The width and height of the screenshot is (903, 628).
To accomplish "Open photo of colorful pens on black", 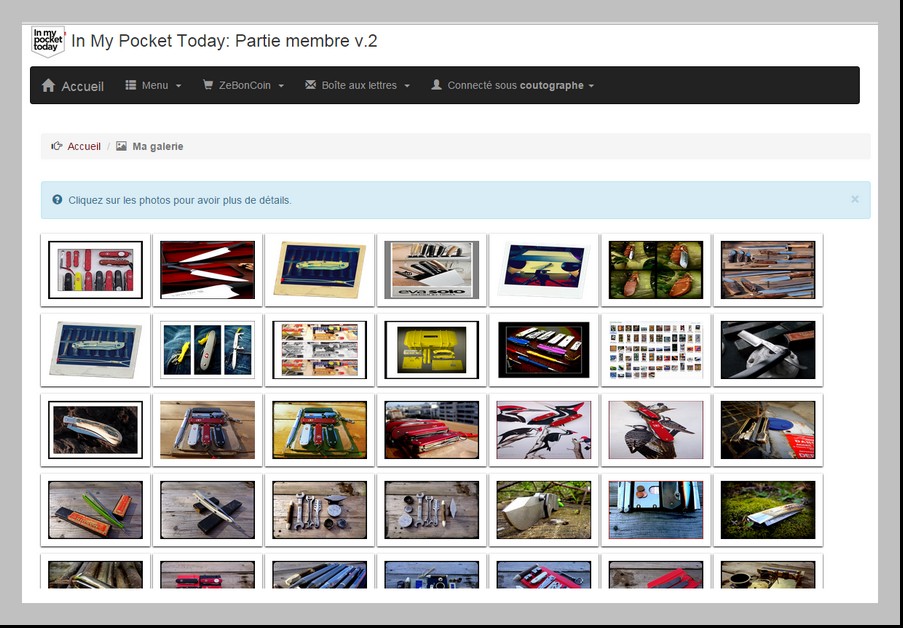I will pos(544,350).
